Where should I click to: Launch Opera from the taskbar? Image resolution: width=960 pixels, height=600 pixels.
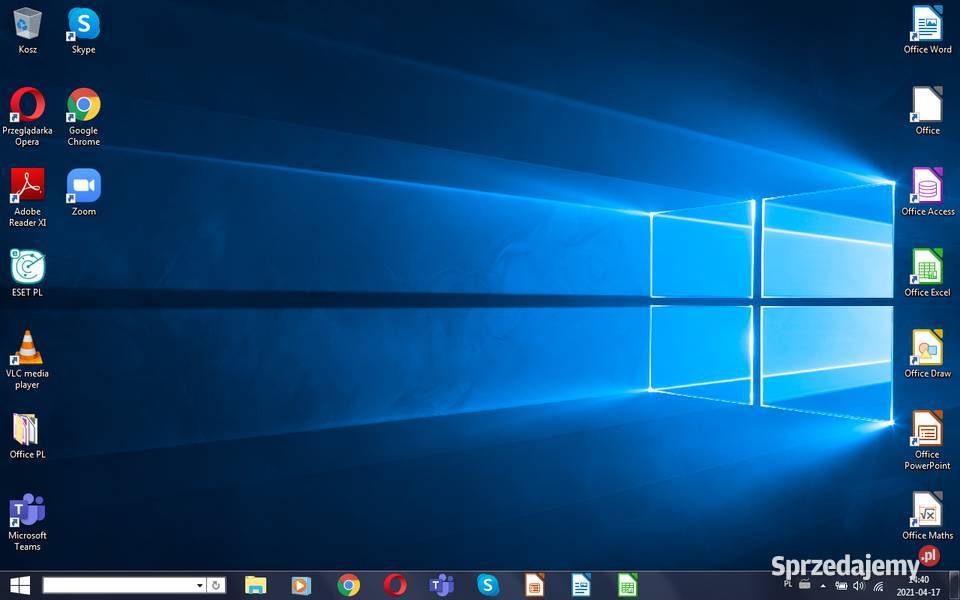pyautogui.click(x=395, y=585)
